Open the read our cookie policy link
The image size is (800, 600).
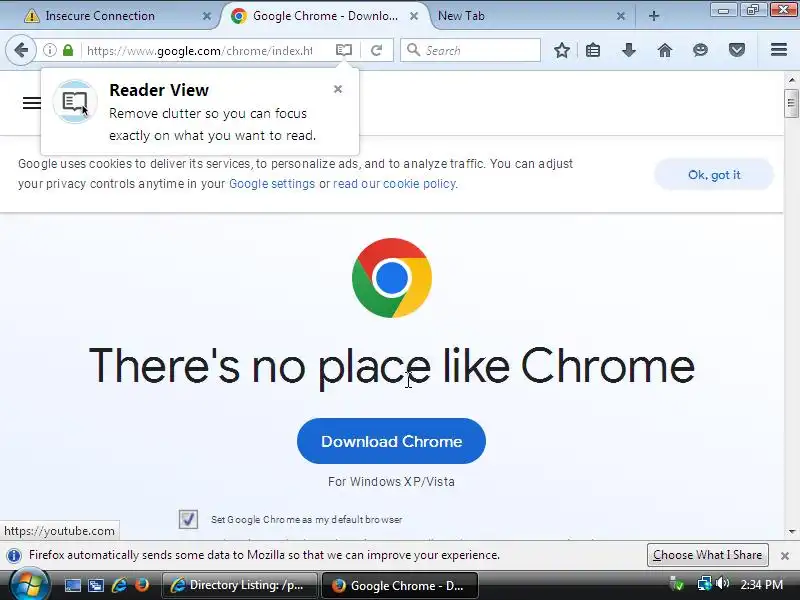tap(394, 184)
